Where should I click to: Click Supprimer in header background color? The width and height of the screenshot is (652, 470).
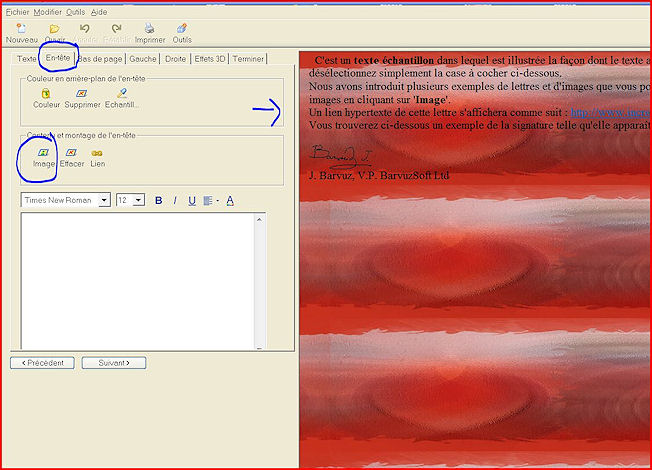[82, 93]
